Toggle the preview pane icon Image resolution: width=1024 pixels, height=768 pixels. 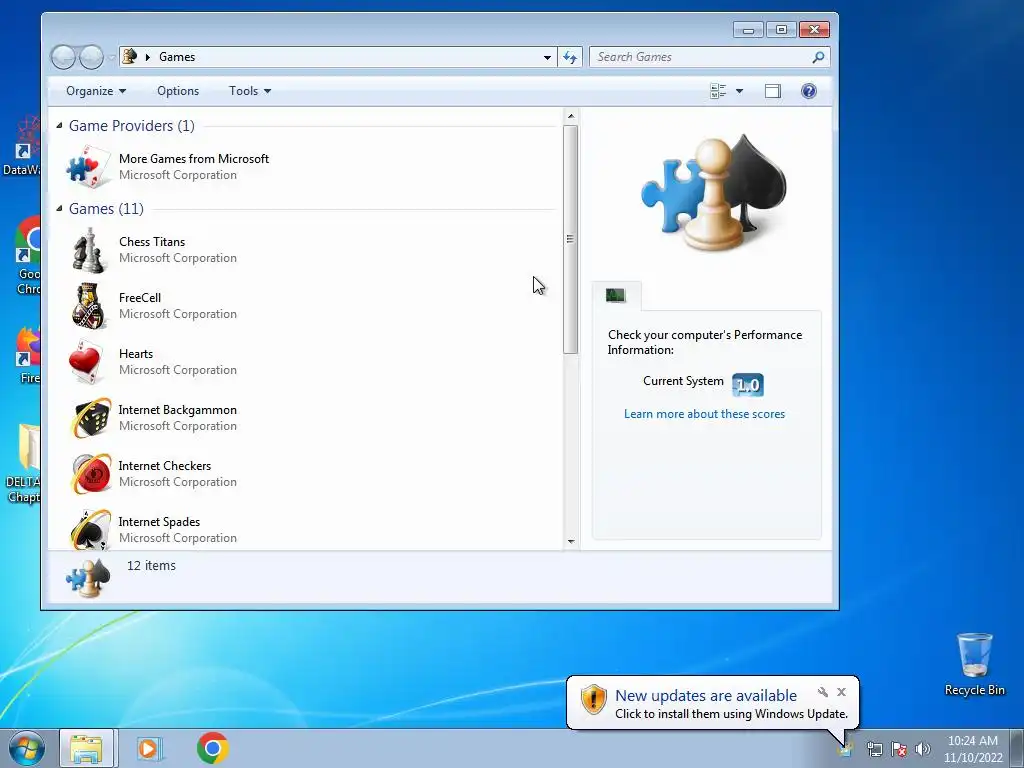tap(773, 91)
